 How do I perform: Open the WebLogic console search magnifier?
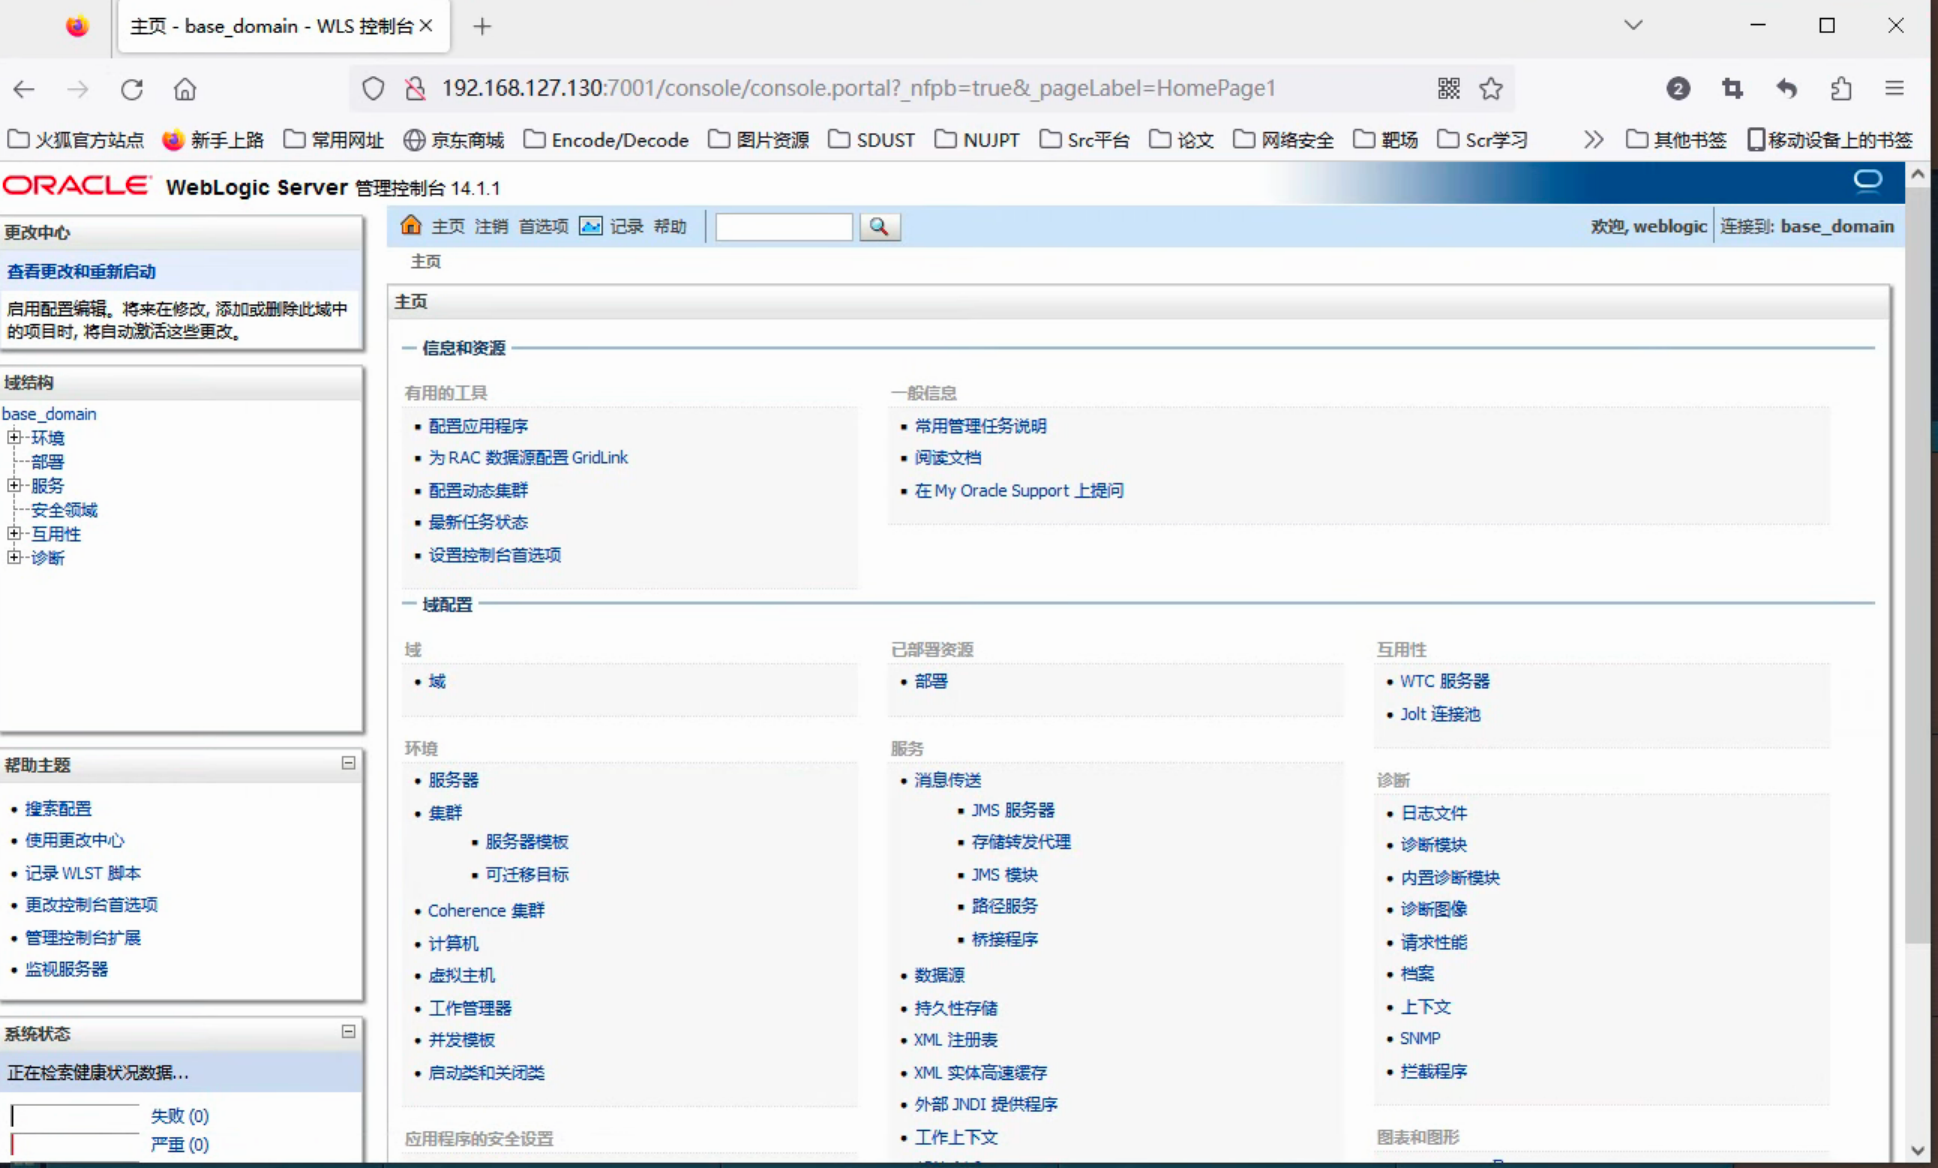pyautogui.click(x=879, y=227)
